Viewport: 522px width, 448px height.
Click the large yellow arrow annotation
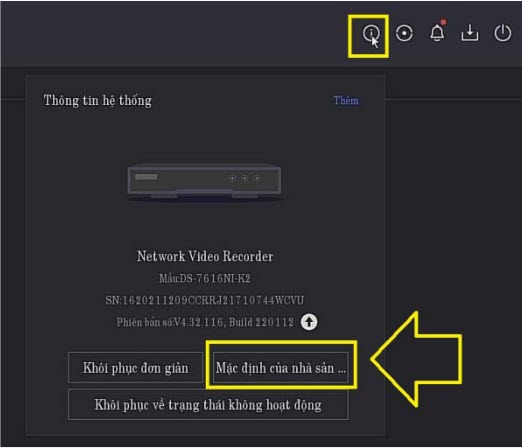[x=416, y=359]
